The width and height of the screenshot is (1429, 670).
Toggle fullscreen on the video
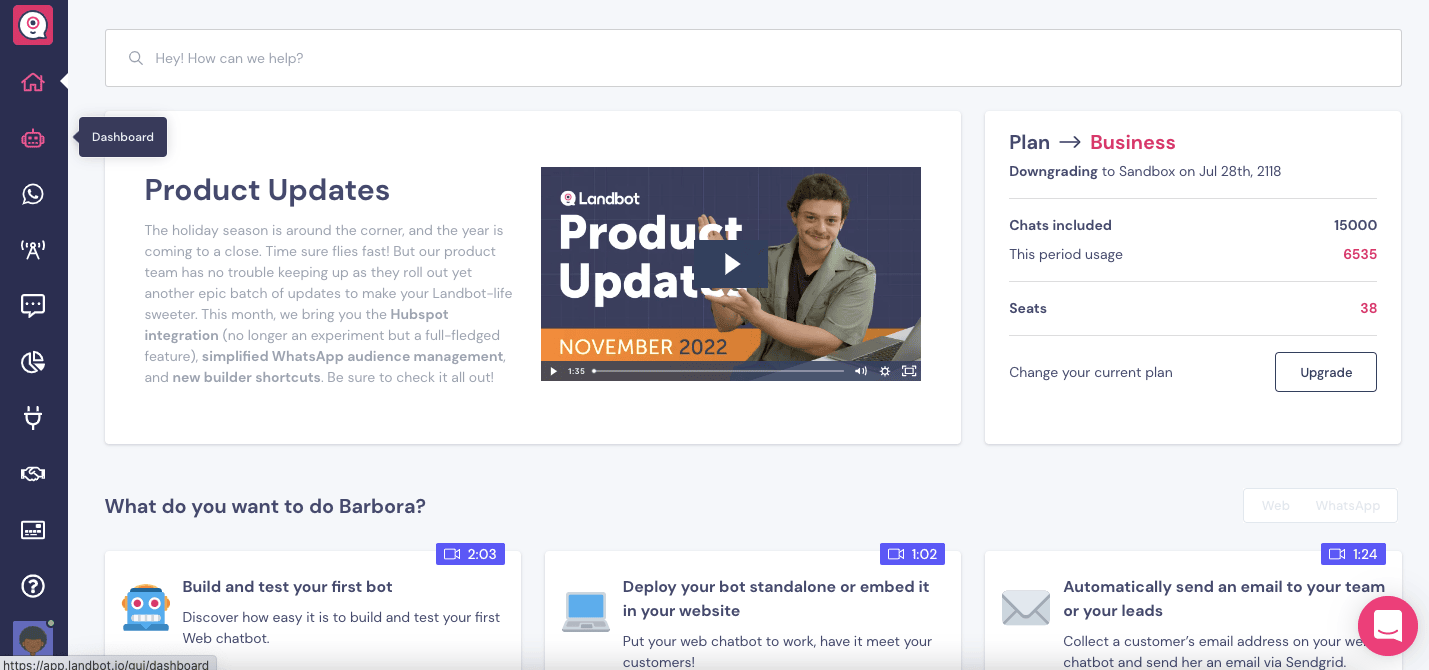[x=908, y=371]
